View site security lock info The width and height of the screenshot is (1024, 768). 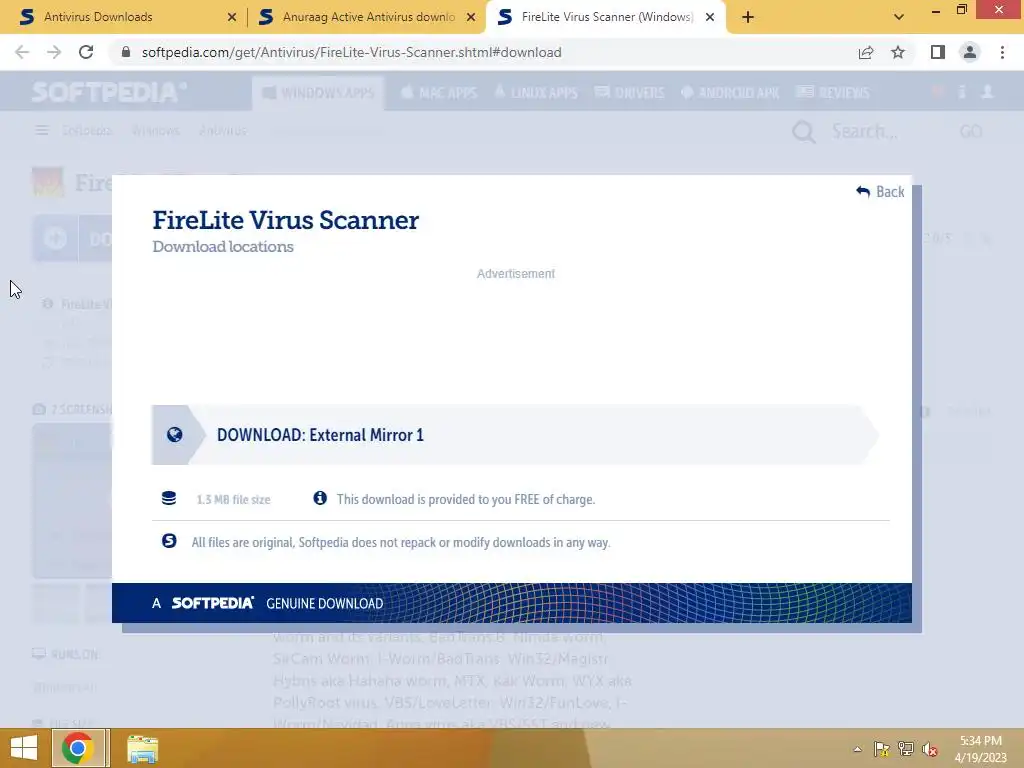(x=126, y=52)
